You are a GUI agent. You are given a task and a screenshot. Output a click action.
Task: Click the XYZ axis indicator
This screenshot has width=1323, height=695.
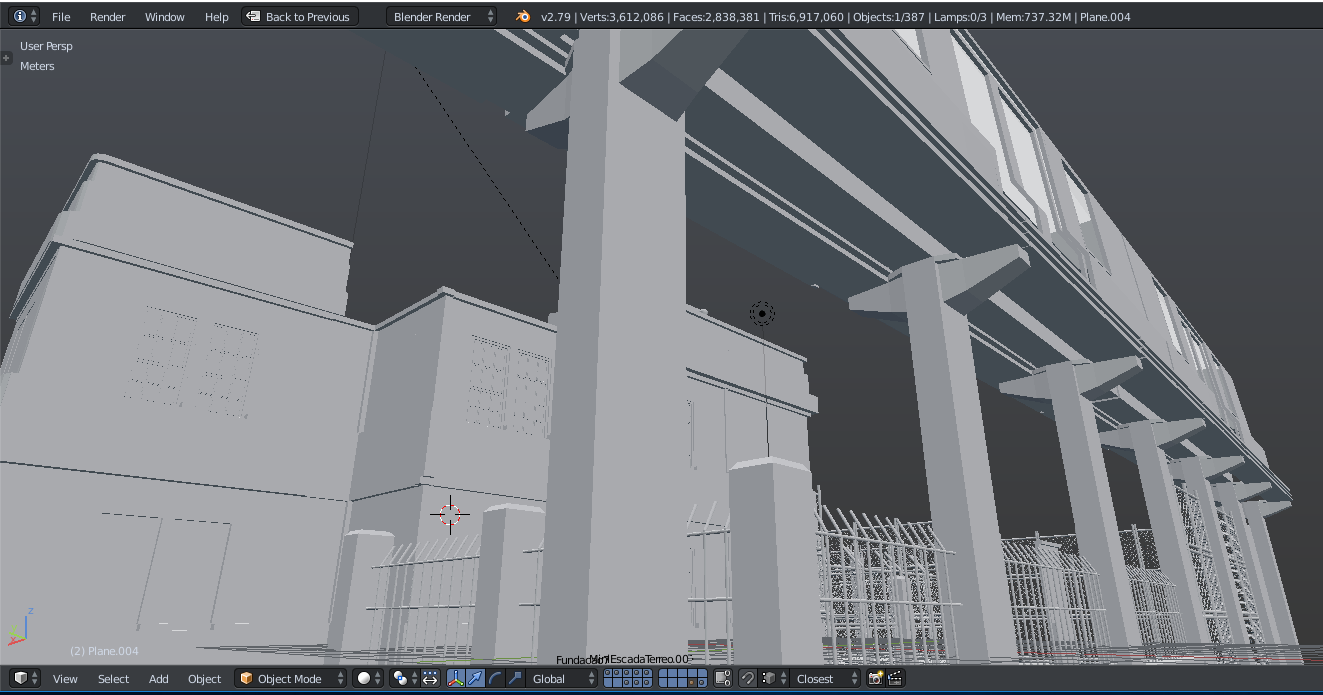coord(19,626)
